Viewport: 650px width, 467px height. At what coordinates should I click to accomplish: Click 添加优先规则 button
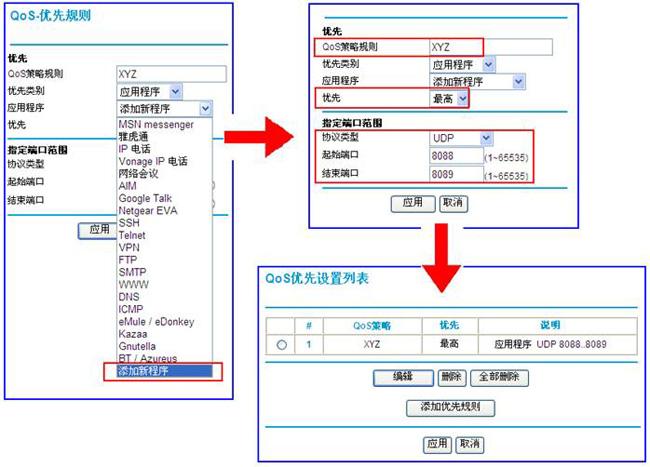451,408
